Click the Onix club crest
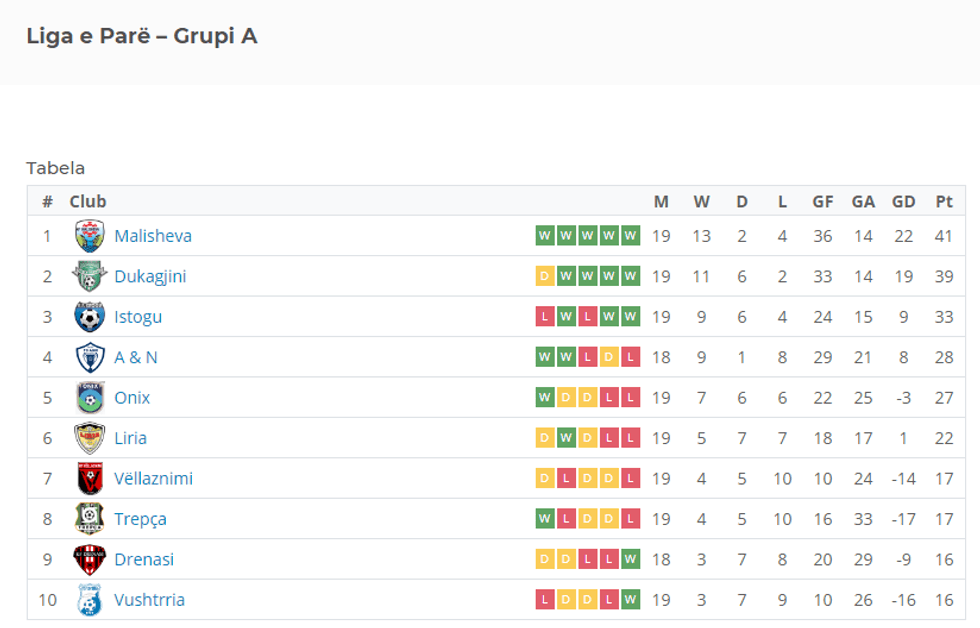980x628 pixels. pyautogui.click(x=89, y=398)
